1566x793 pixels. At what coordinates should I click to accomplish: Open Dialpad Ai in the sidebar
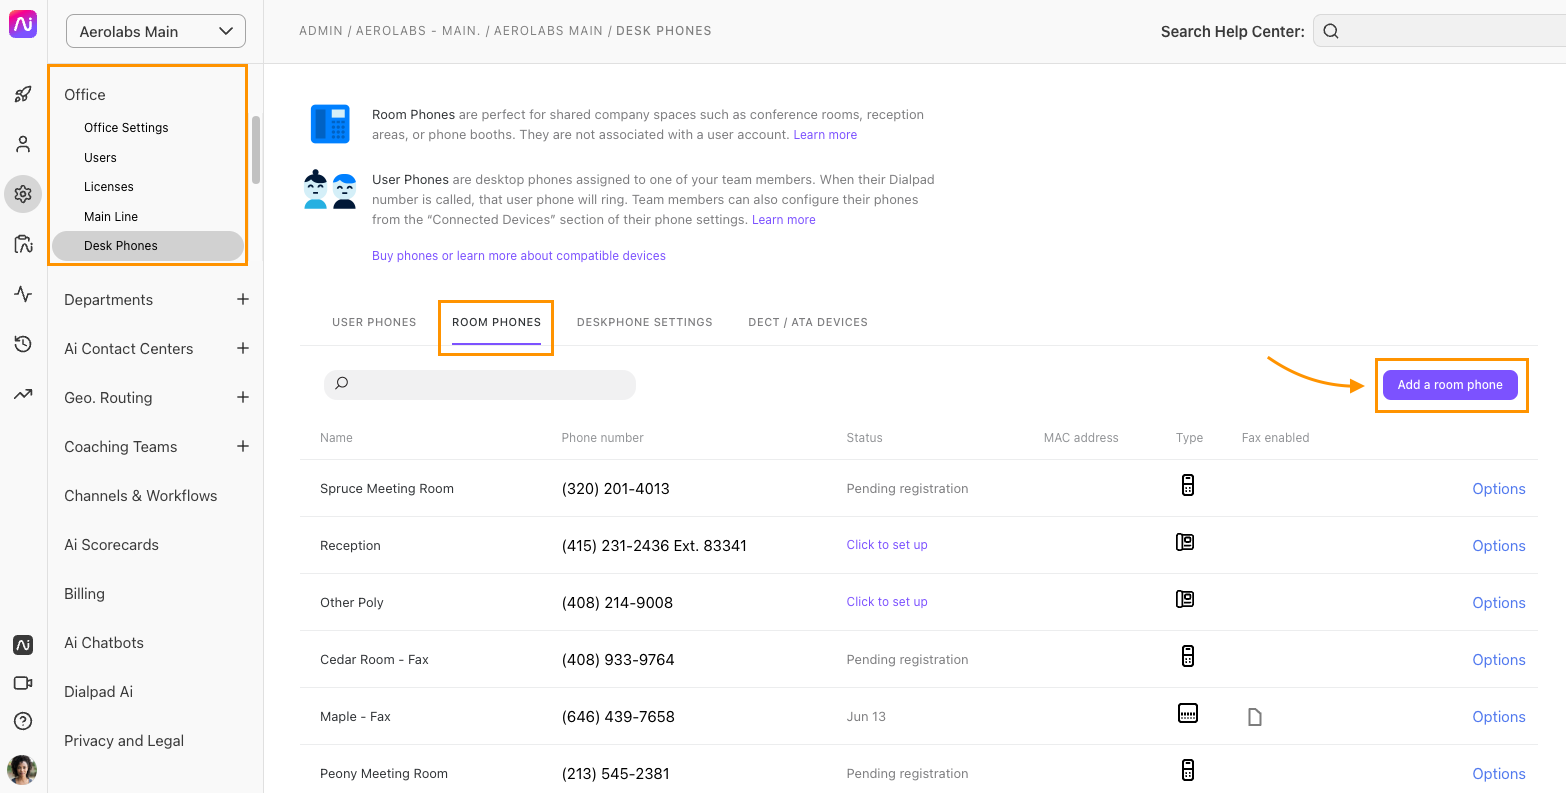[x=99, y=692]
